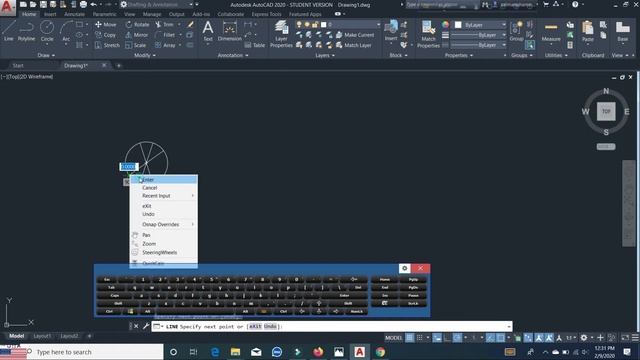Viewport: 640px width, 360px height.
Task: Expand the Draw panel
Action: (46, 55)
